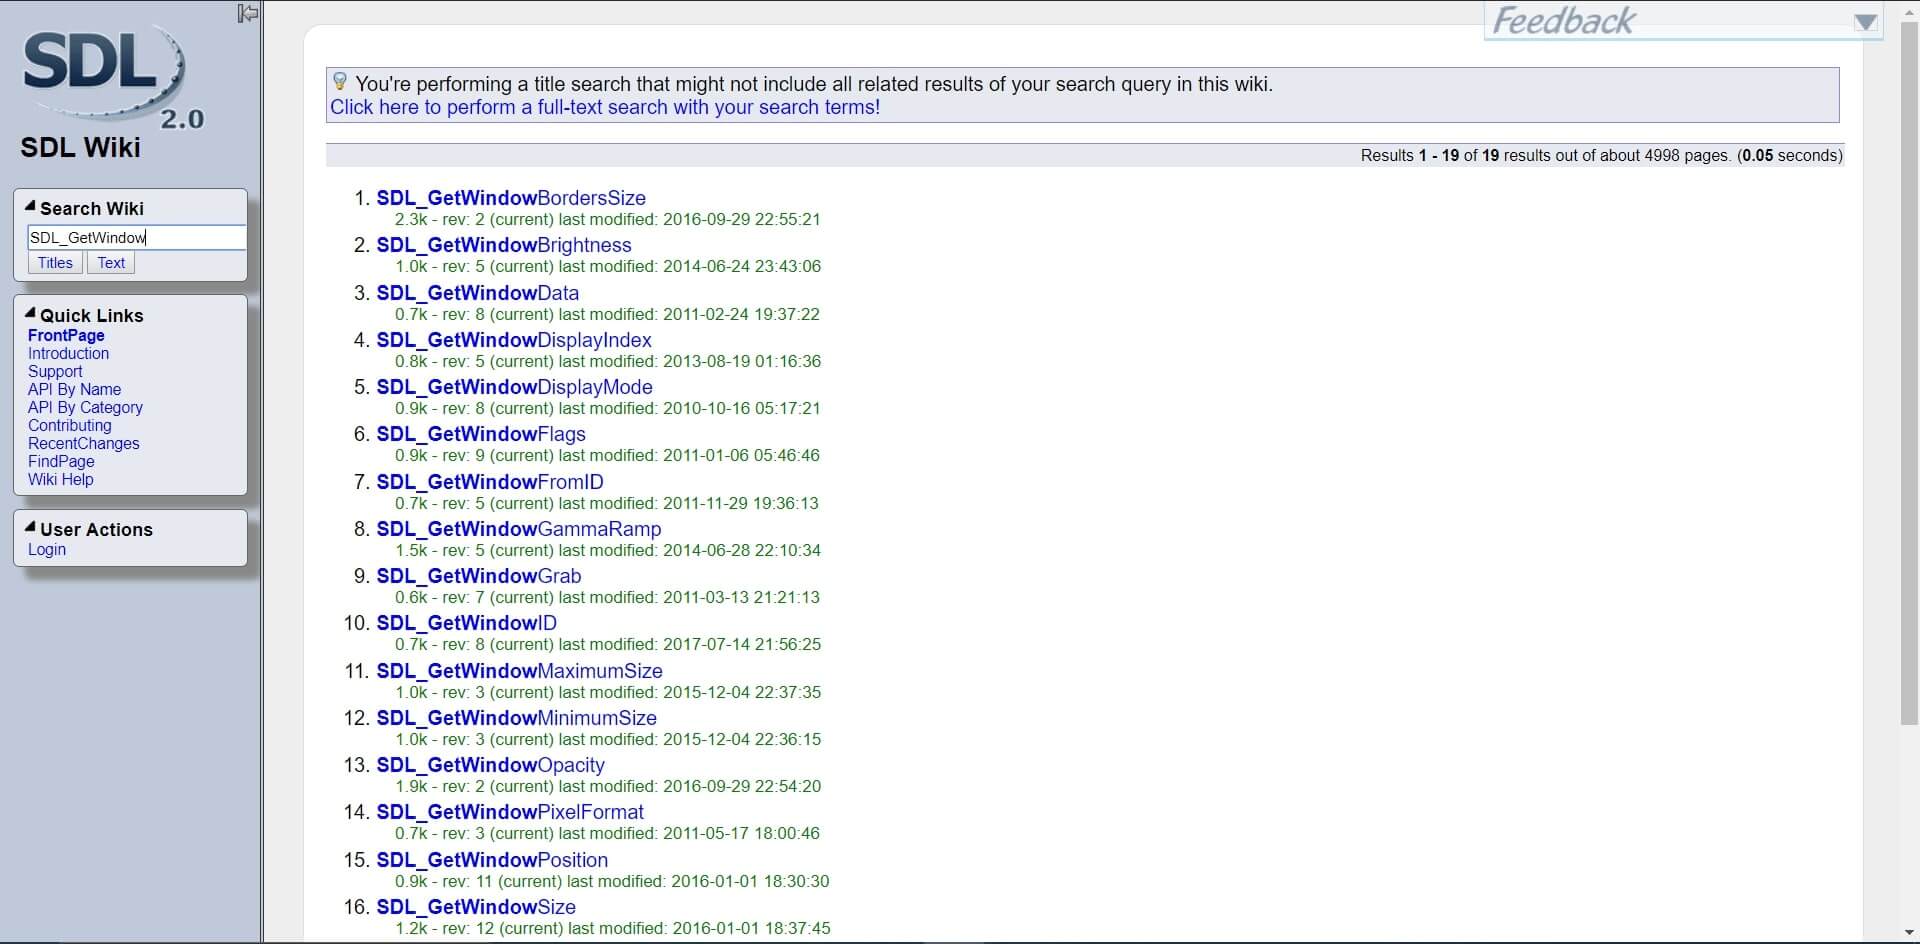Click the Titles search button

pyautogui.click(x=55, y=263)
